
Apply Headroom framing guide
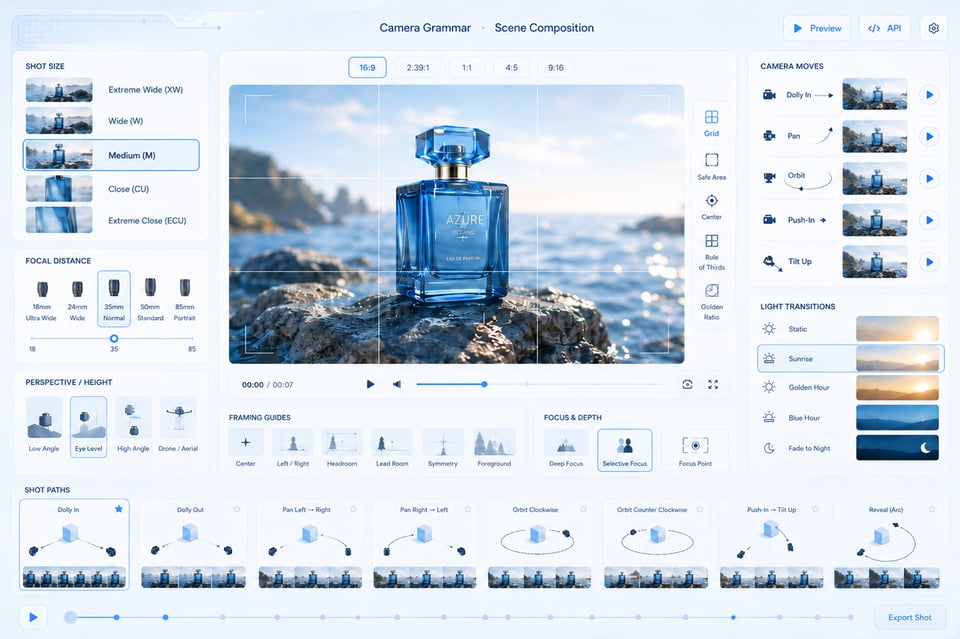pos(342,448)
